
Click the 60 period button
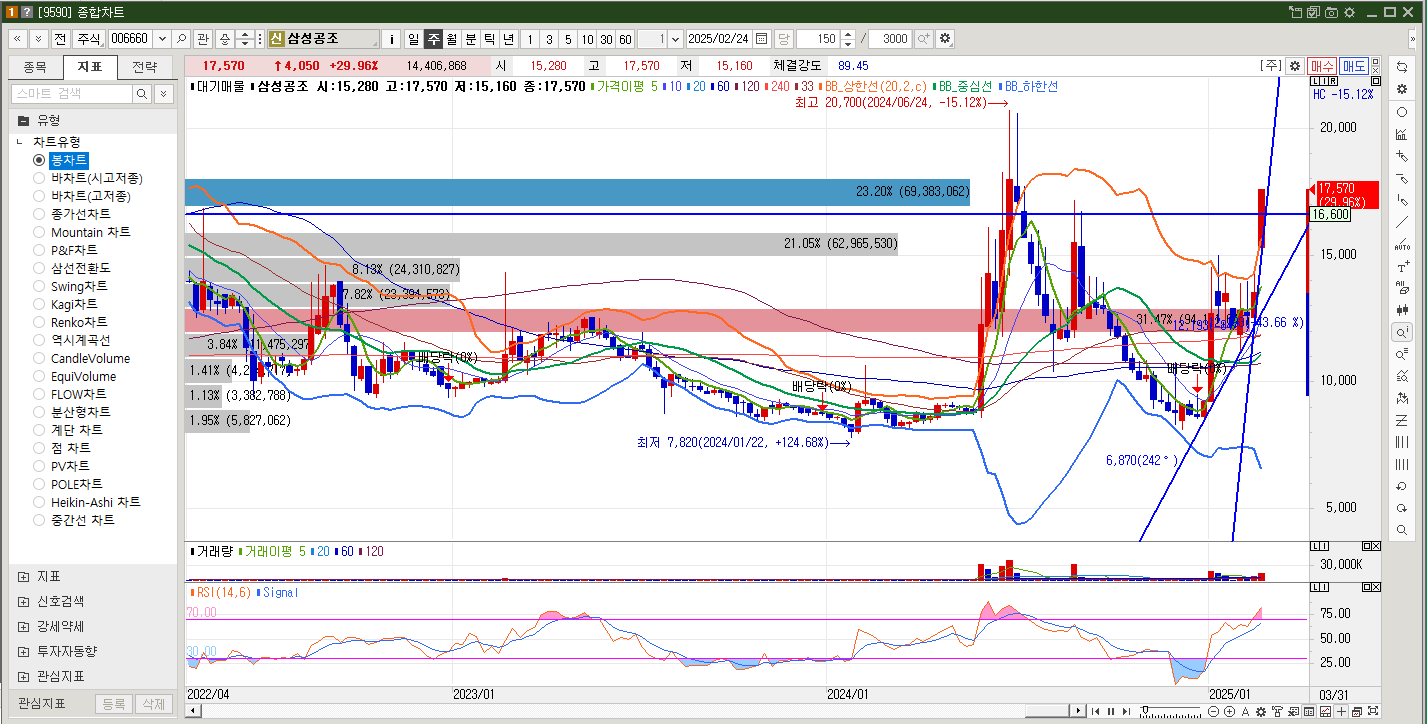625,38
